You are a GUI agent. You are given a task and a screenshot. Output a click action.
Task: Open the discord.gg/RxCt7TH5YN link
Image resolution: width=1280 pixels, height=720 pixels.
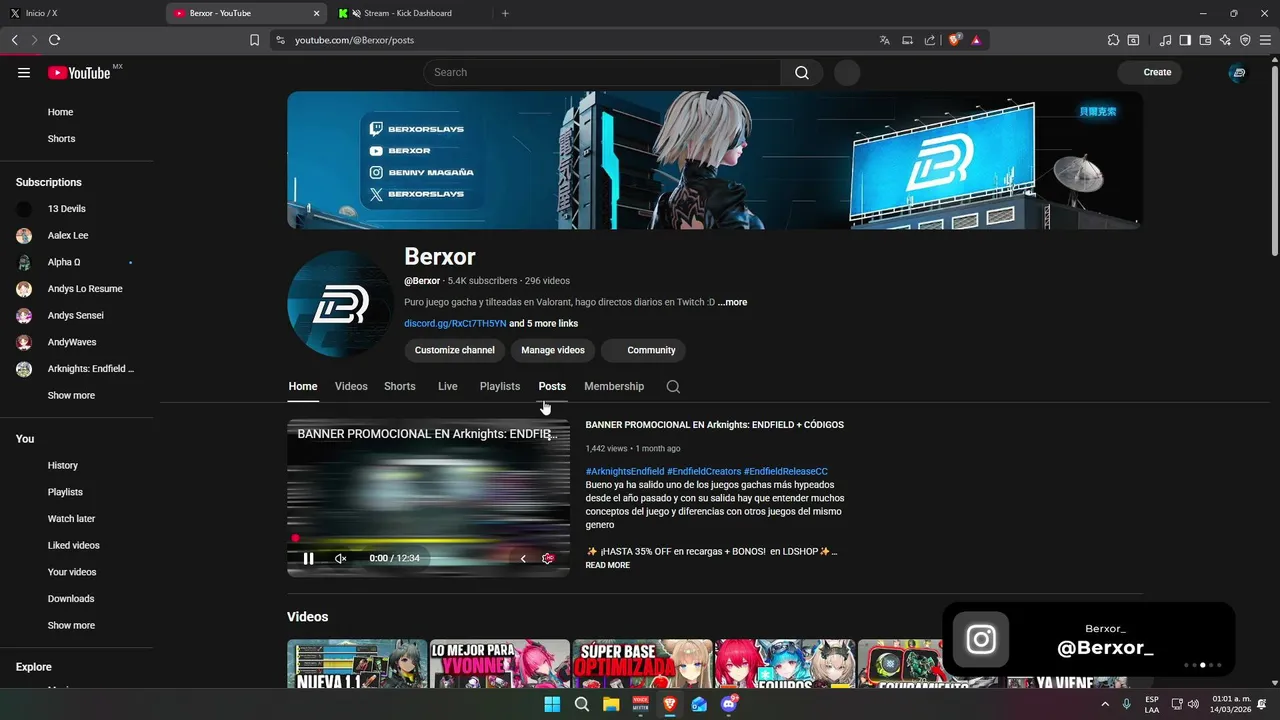455,323
